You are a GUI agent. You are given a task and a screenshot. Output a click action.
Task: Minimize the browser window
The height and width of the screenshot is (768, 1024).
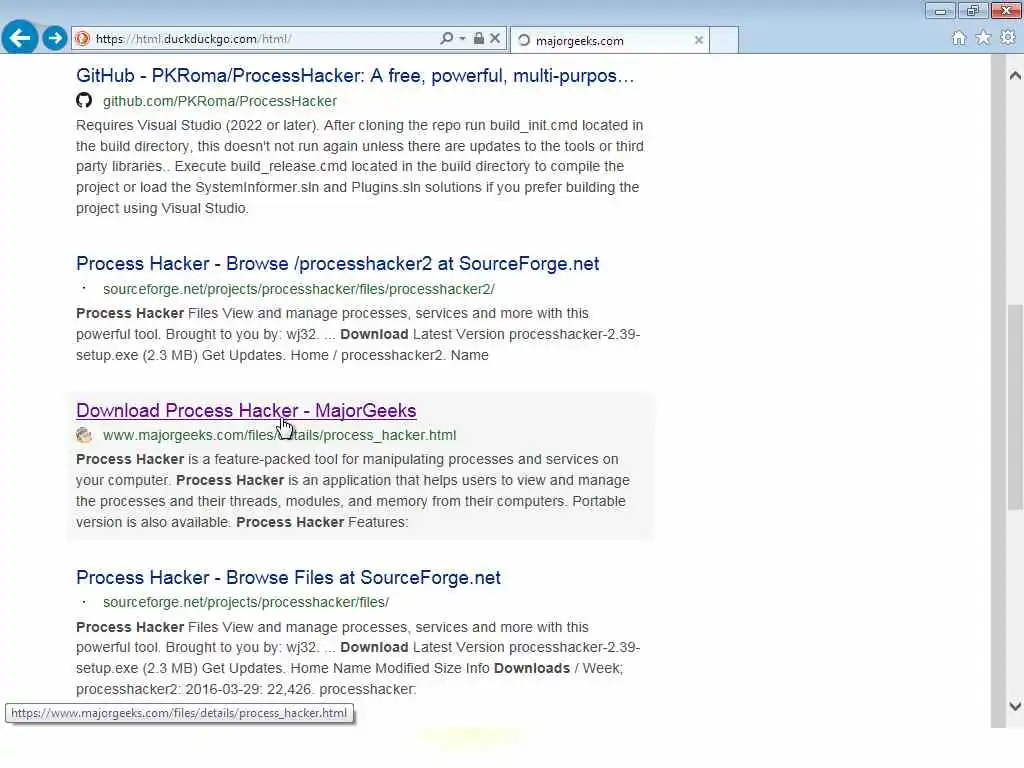tap(940, 10)
